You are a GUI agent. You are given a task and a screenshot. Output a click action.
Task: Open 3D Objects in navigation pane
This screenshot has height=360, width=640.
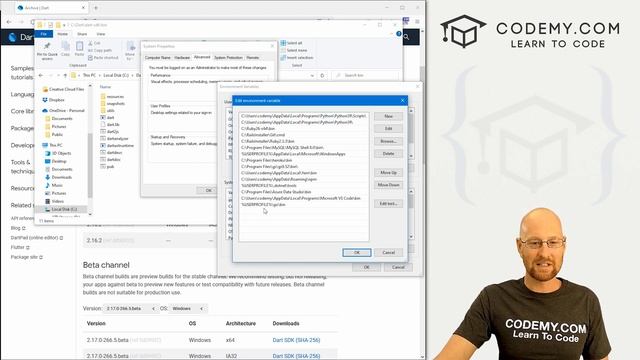click(58, 153)
